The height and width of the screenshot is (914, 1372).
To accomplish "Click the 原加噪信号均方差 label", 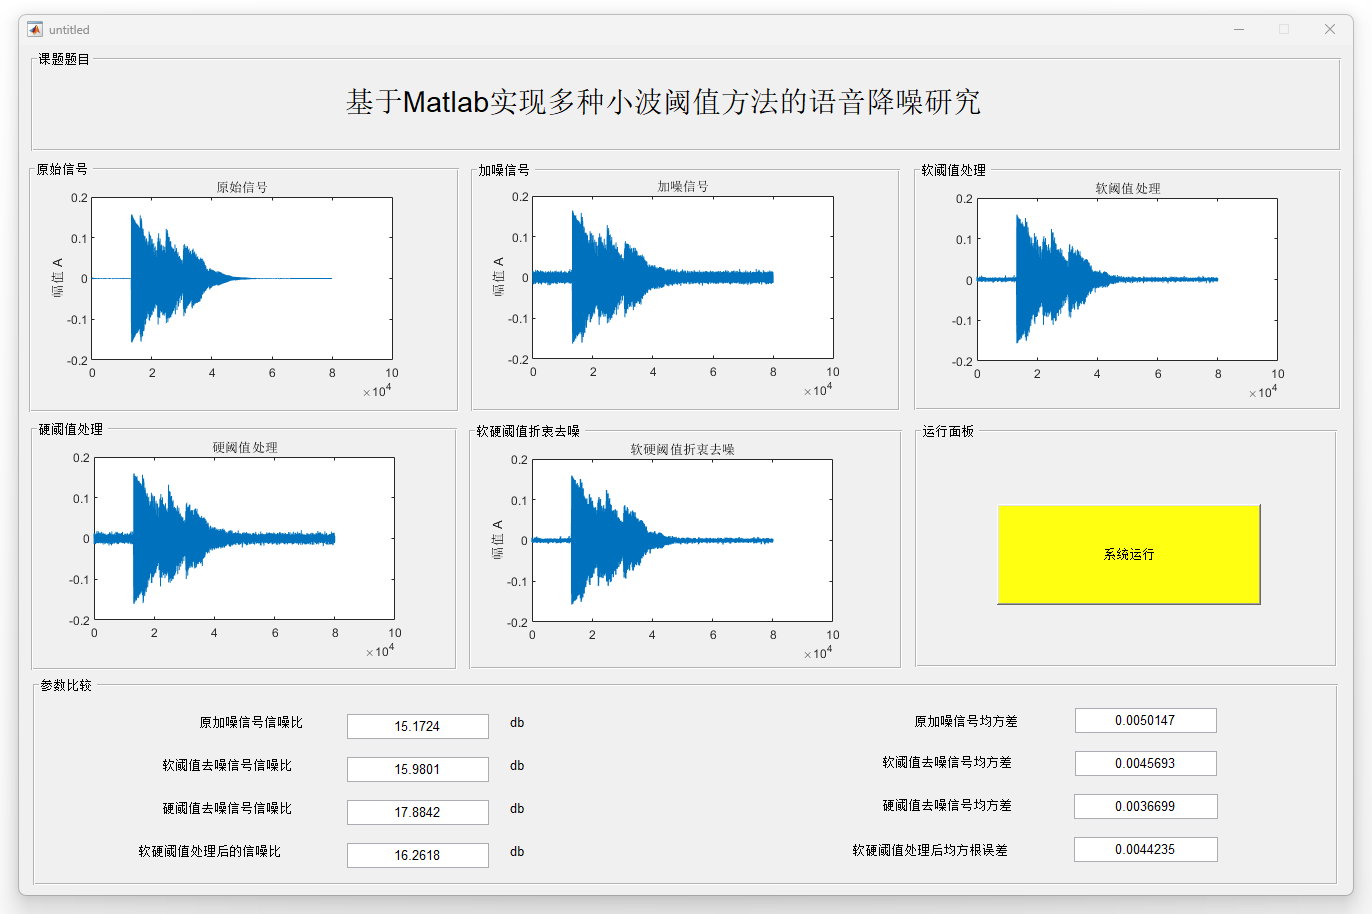I will point(966,721).
